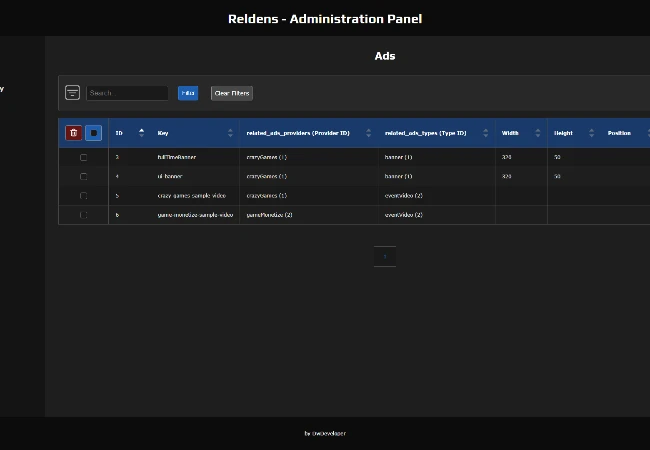The height and width of the screenshot is (450, 650).
Task: Click eventVideo (2) in the crazy-games-sample-video row
Action: tap(404, 196)
